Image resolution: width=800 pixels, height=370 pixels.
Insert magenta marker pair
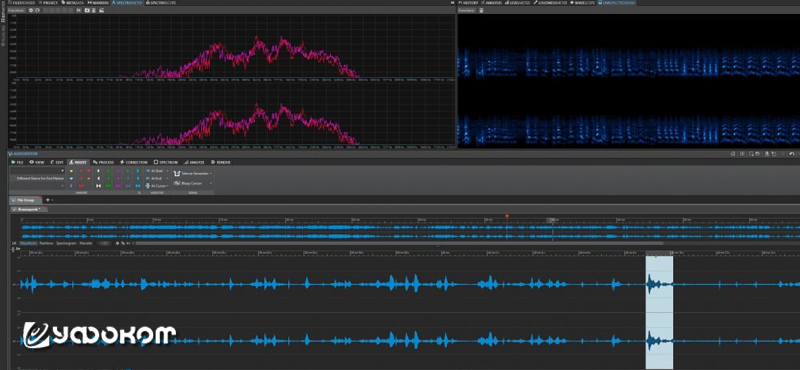coord(118,186)
